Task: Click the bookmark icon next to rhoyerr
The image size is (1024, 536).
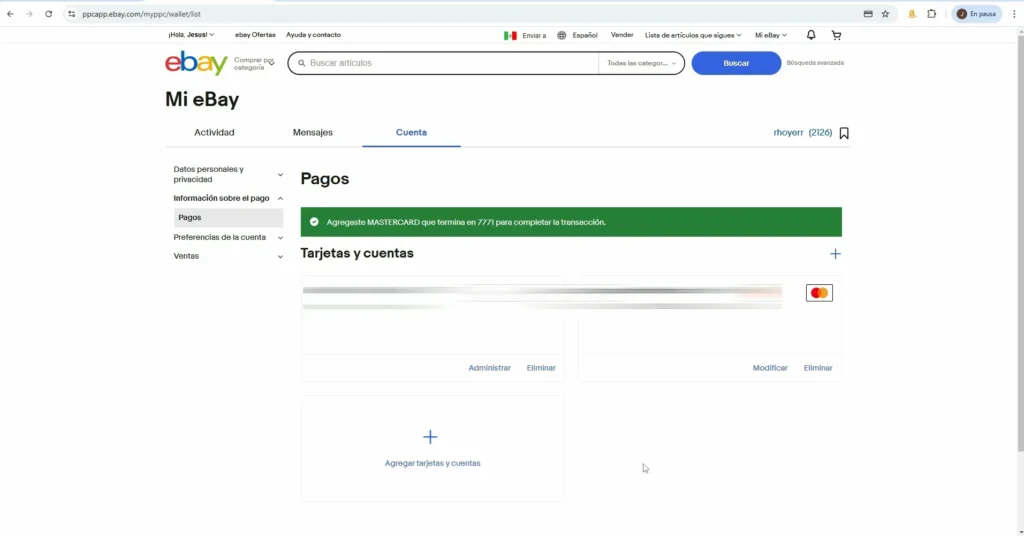Action: click(844, 133)
